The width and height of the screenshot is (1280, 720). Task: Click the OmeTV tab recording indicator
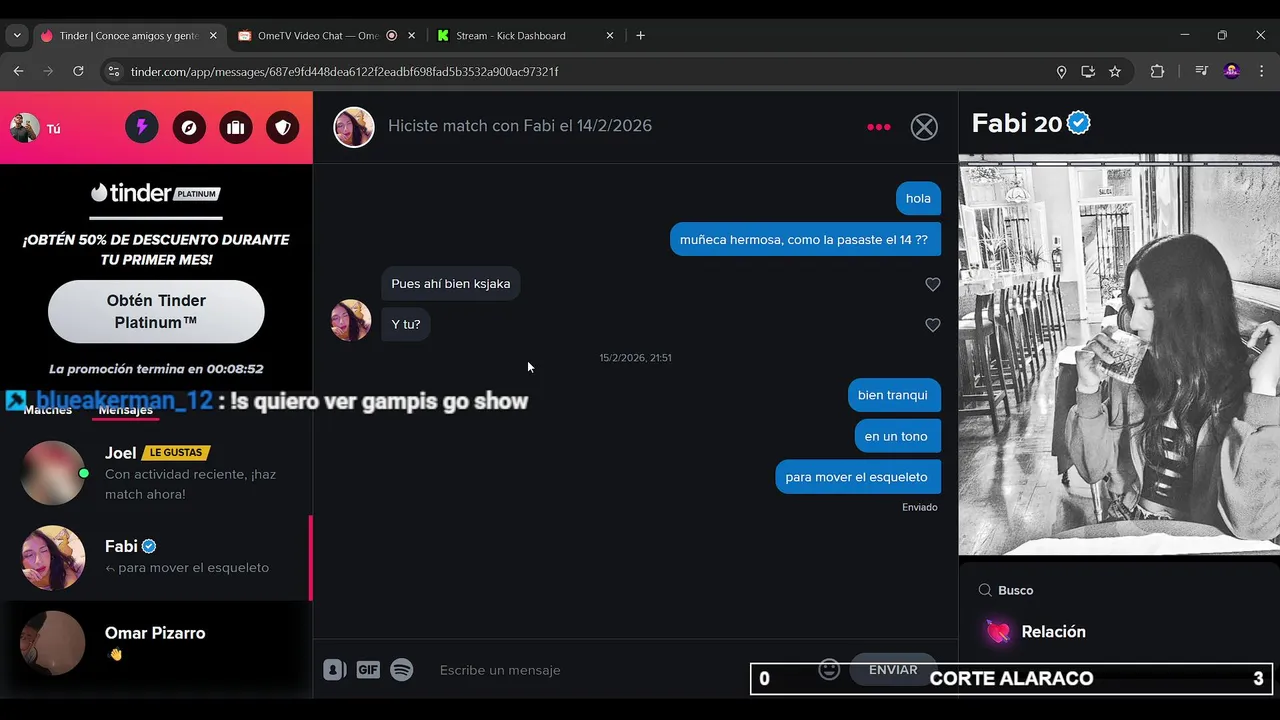coord(391,35)
